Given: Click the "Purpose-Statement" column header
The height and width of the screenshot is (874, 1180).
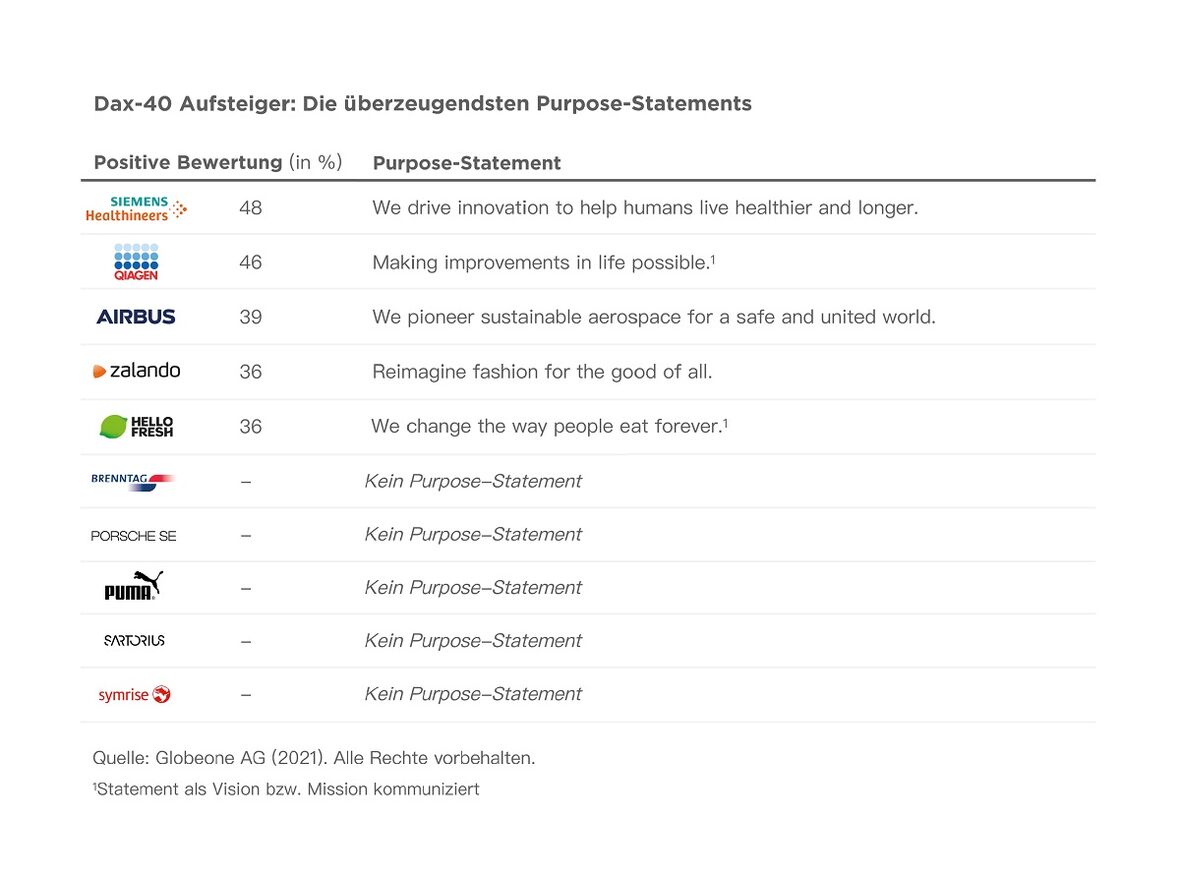Looking at the screenshot, I should click(466, 163).
